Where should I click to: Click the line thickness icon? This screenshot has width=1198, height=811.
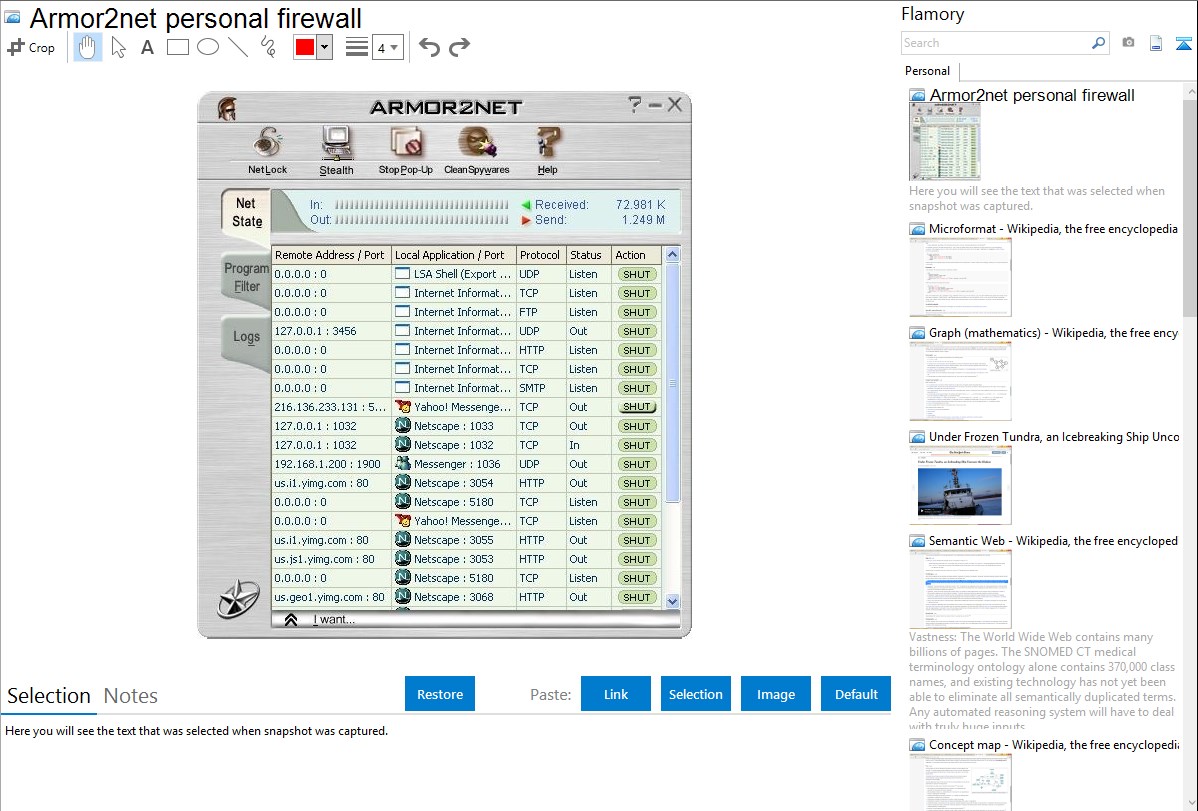point(356,47)
